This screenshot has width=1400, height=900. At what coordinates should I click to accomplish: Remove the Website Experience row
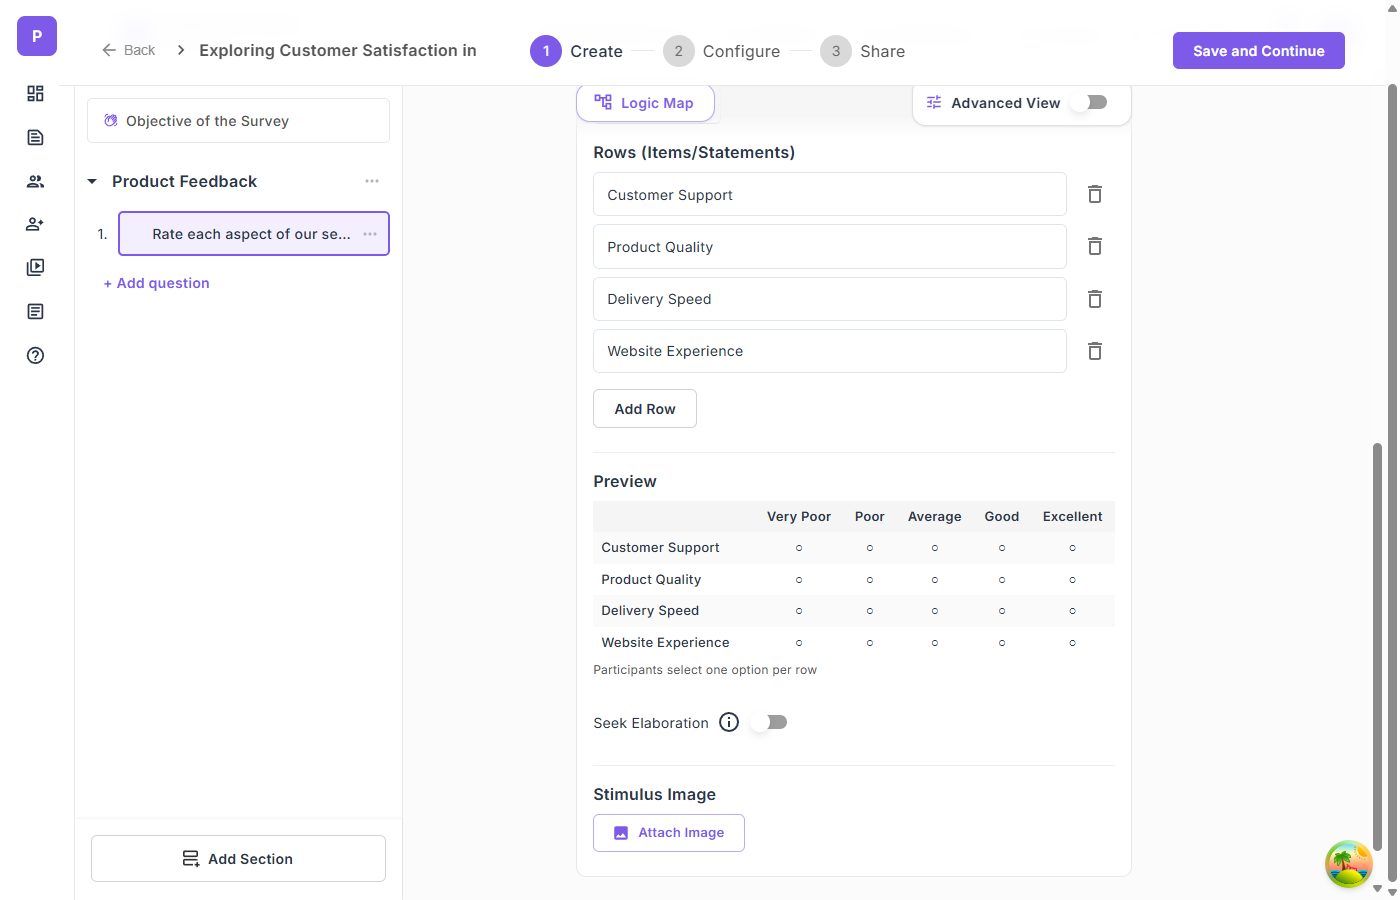pos(1095,351)
